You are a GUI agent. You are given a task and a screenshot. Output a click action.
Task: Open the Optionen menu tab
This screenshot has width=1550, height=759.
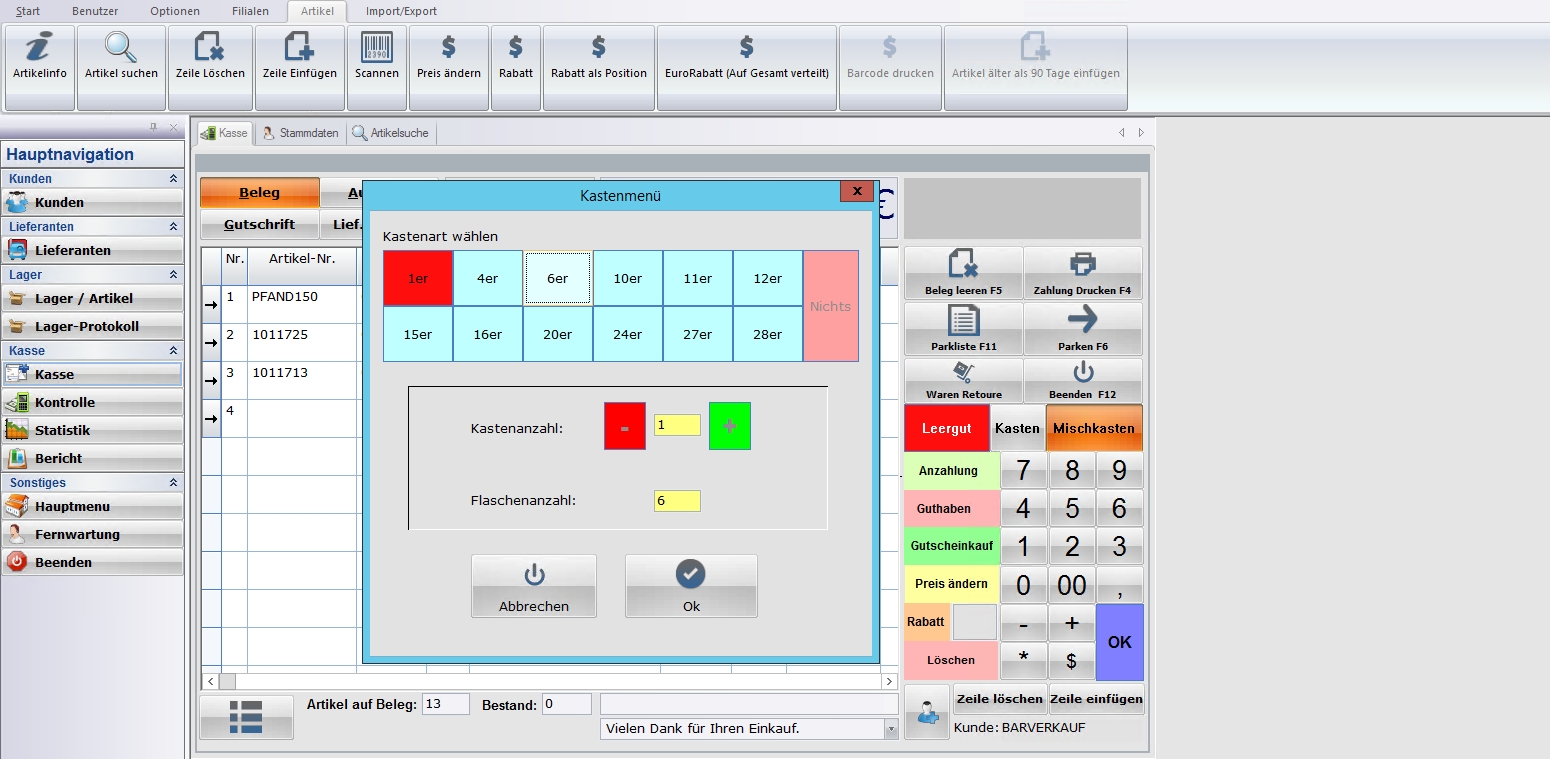pyautogui.click(x=175, y=11)
